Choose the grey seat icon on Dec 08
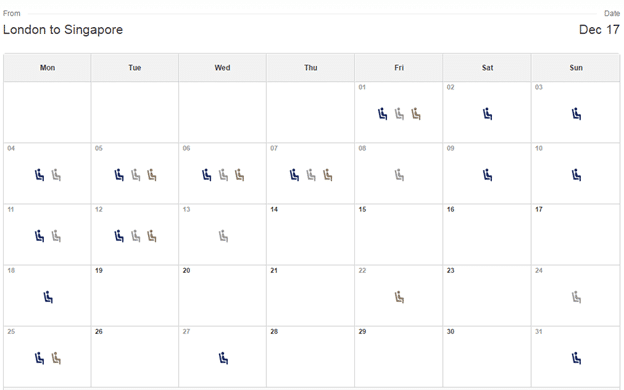Image resolution: width=624 pixels, height=390 pixels. tap(399, 175)
